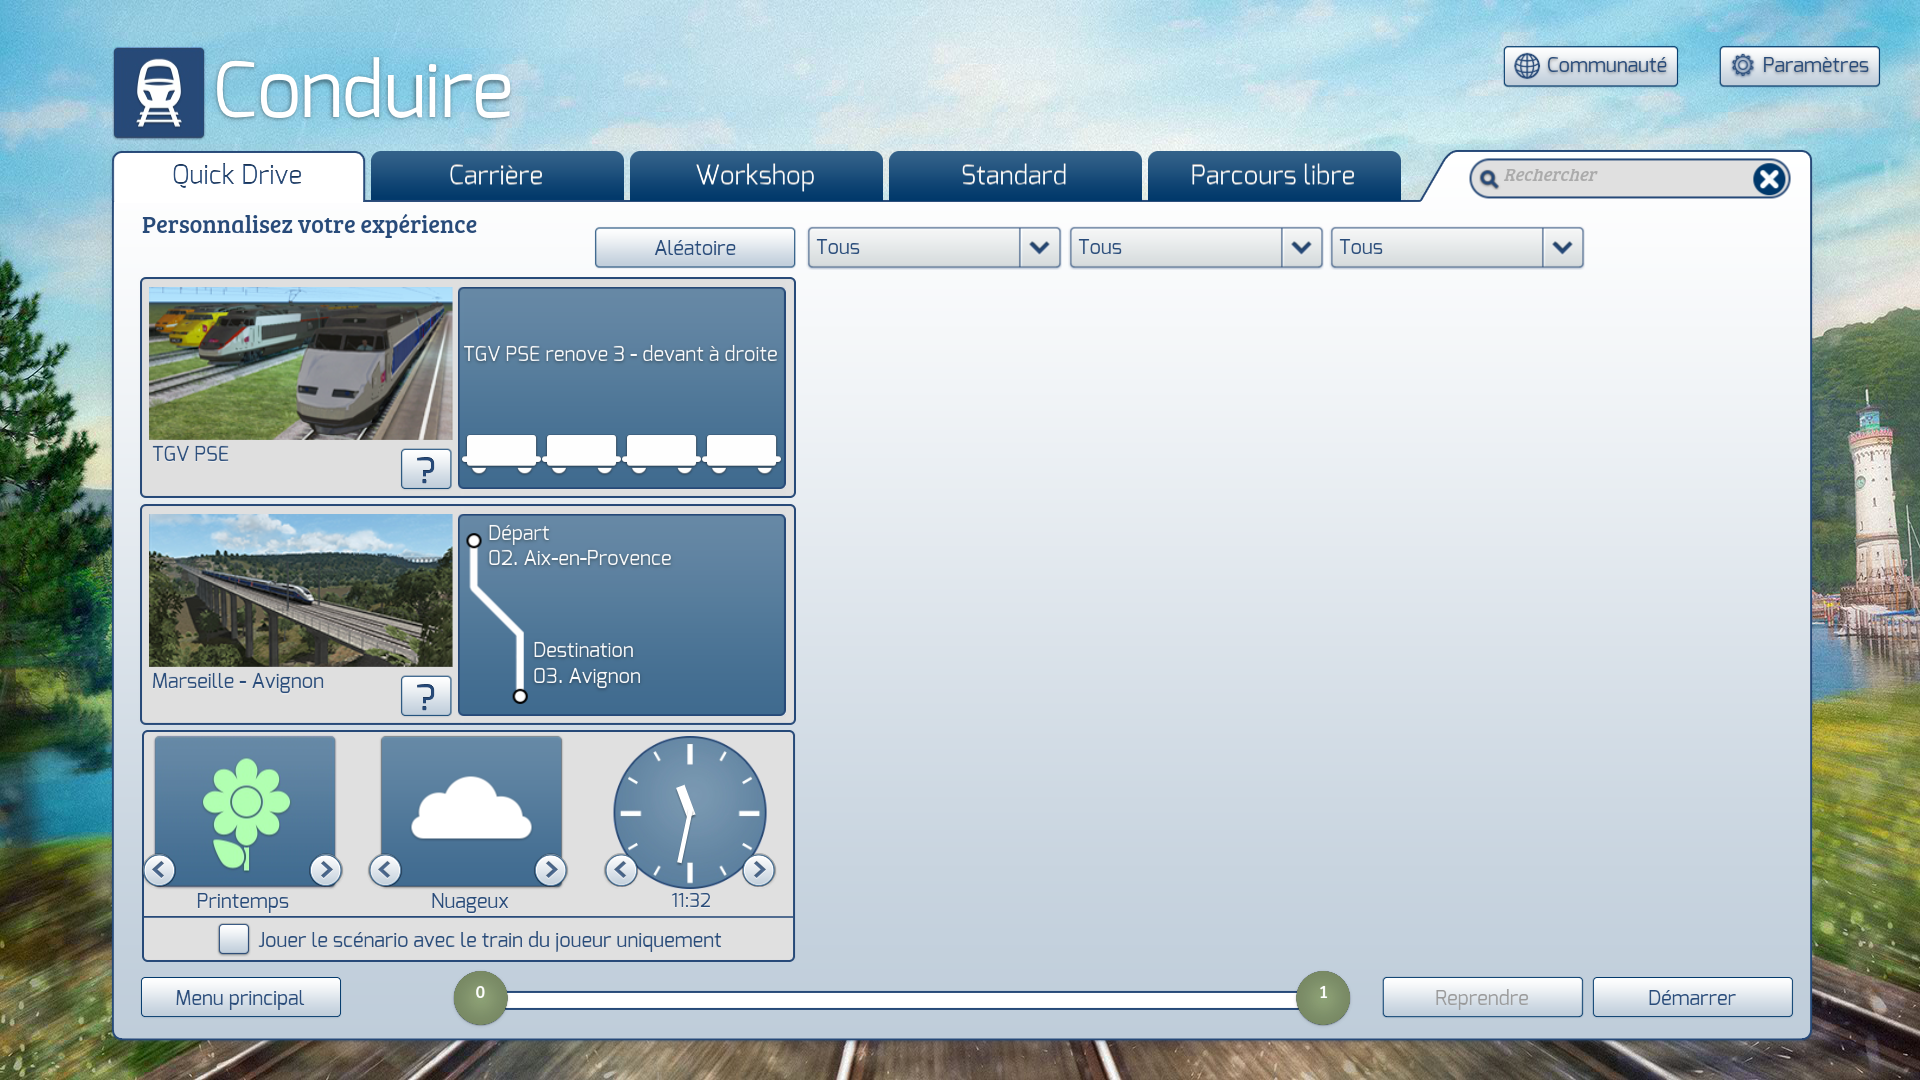Screen dimensions: 1920x1080
Task: Advance the clock time with right arrow
Action: click(758, 870)
